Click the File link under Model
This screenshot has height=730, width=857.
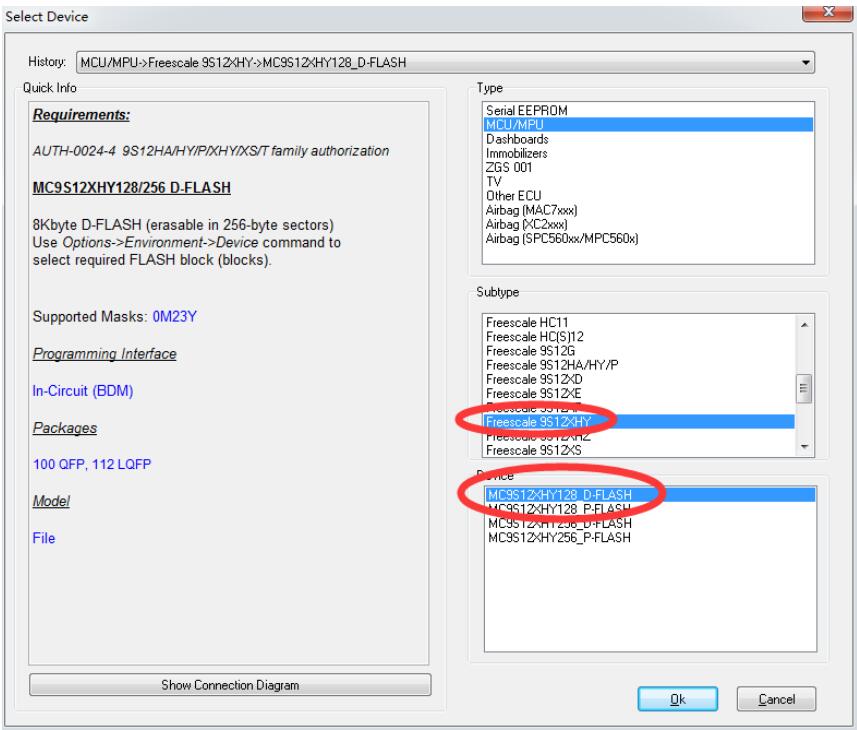pos(44,538)
